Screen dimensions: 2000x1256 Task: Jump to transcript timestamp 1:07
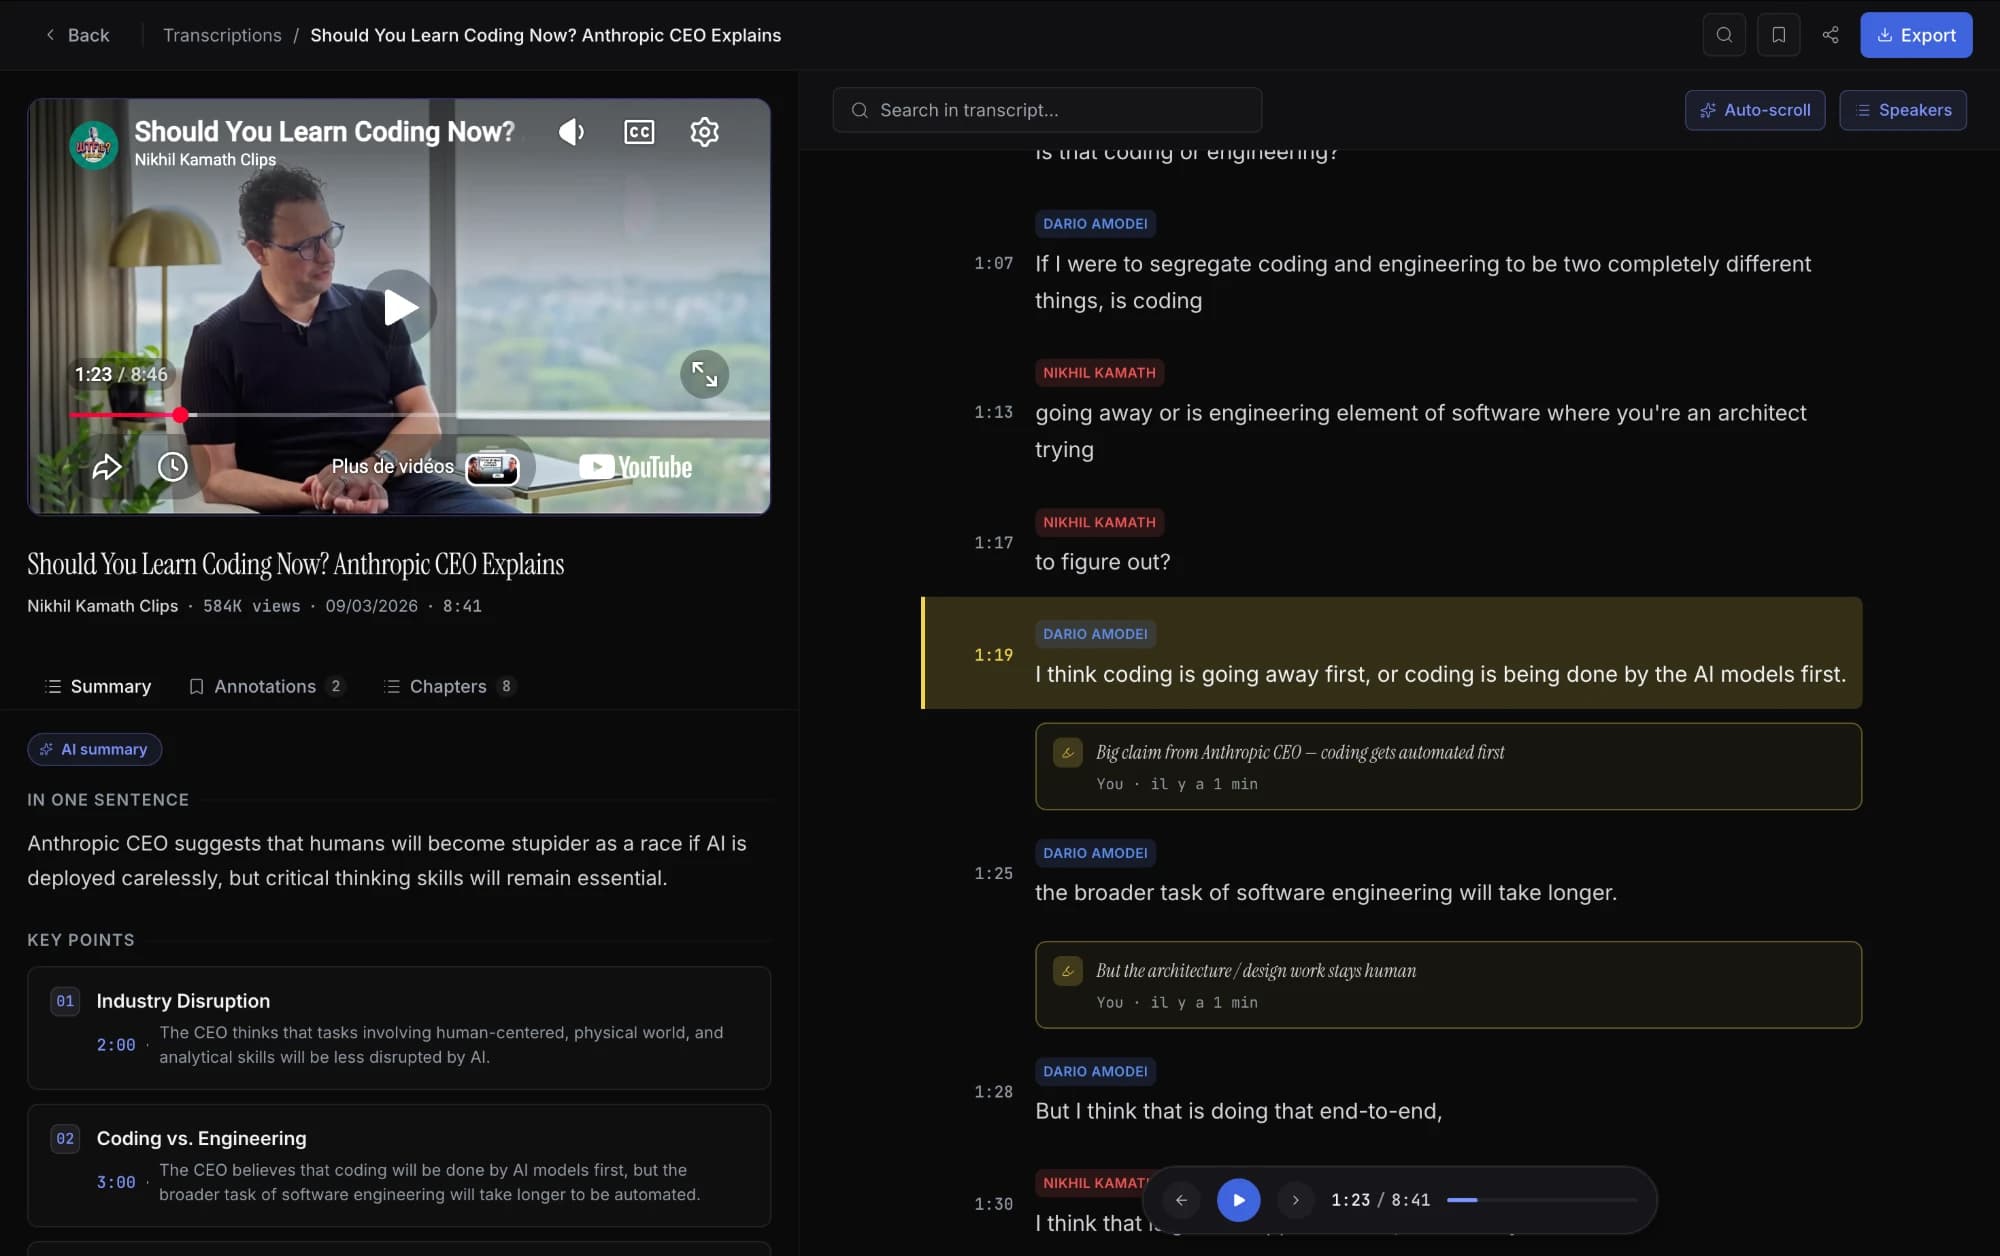994,263
